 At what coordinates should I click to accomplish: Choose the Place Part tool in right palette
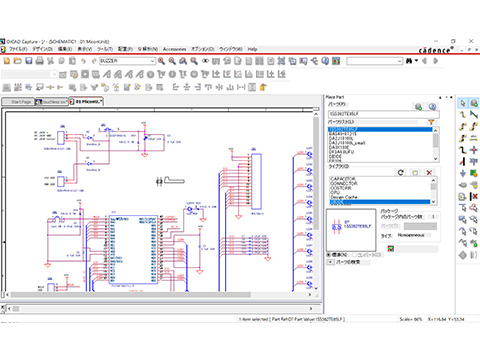click(474, 103)
